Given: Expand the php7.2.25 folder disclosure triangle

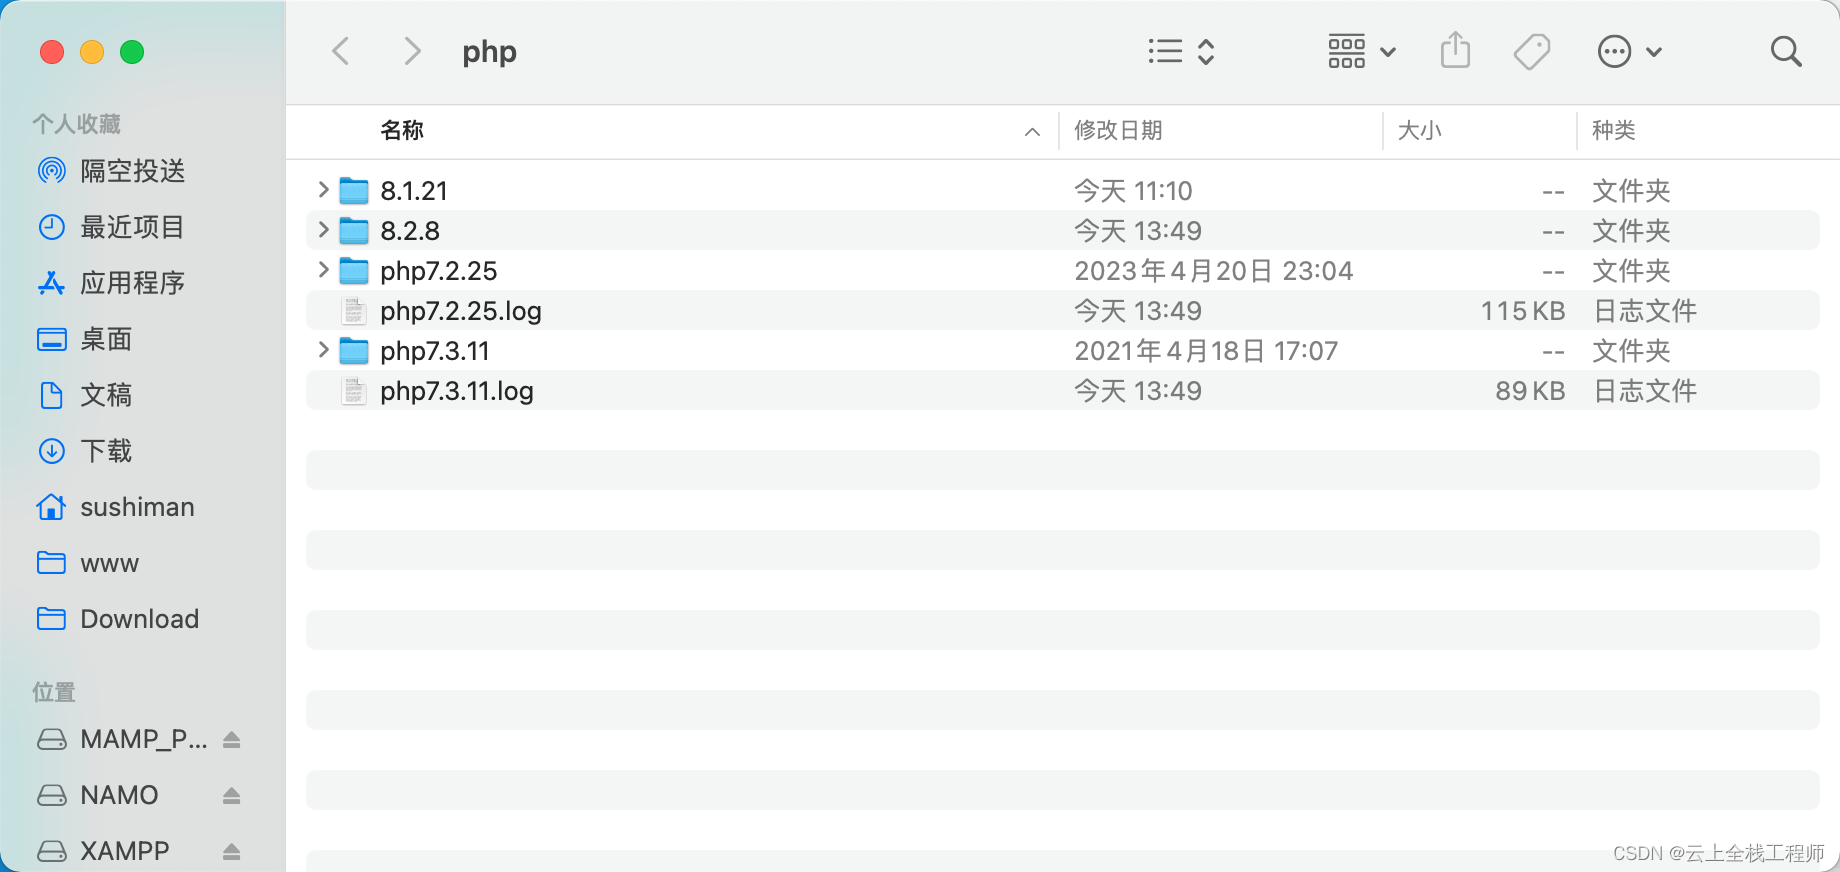Looking at the screenshot, I should click(x=323, y=270).
